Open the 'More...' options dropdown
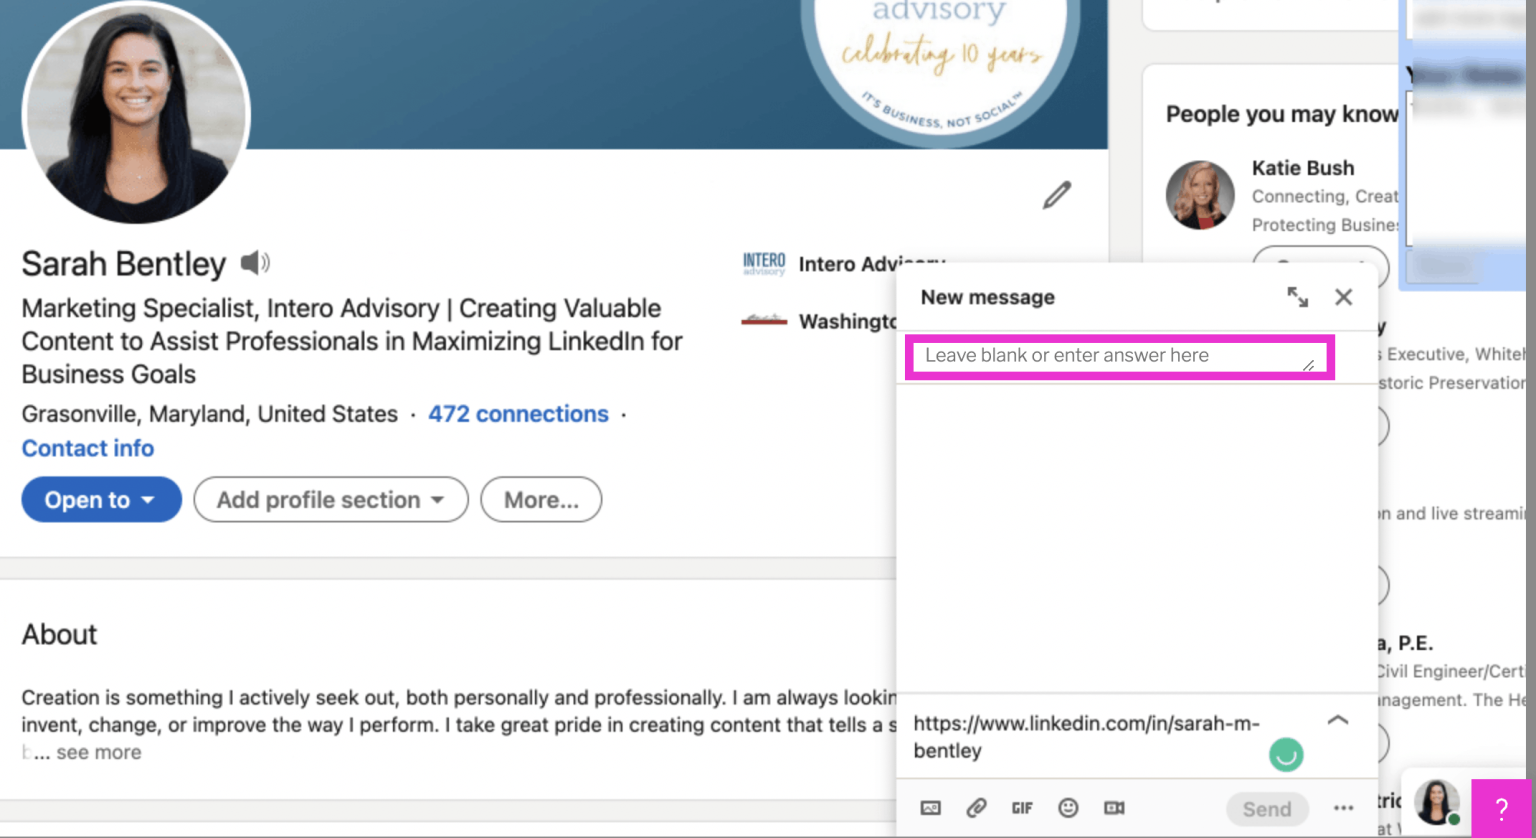1536x838 pixels. 540,499
